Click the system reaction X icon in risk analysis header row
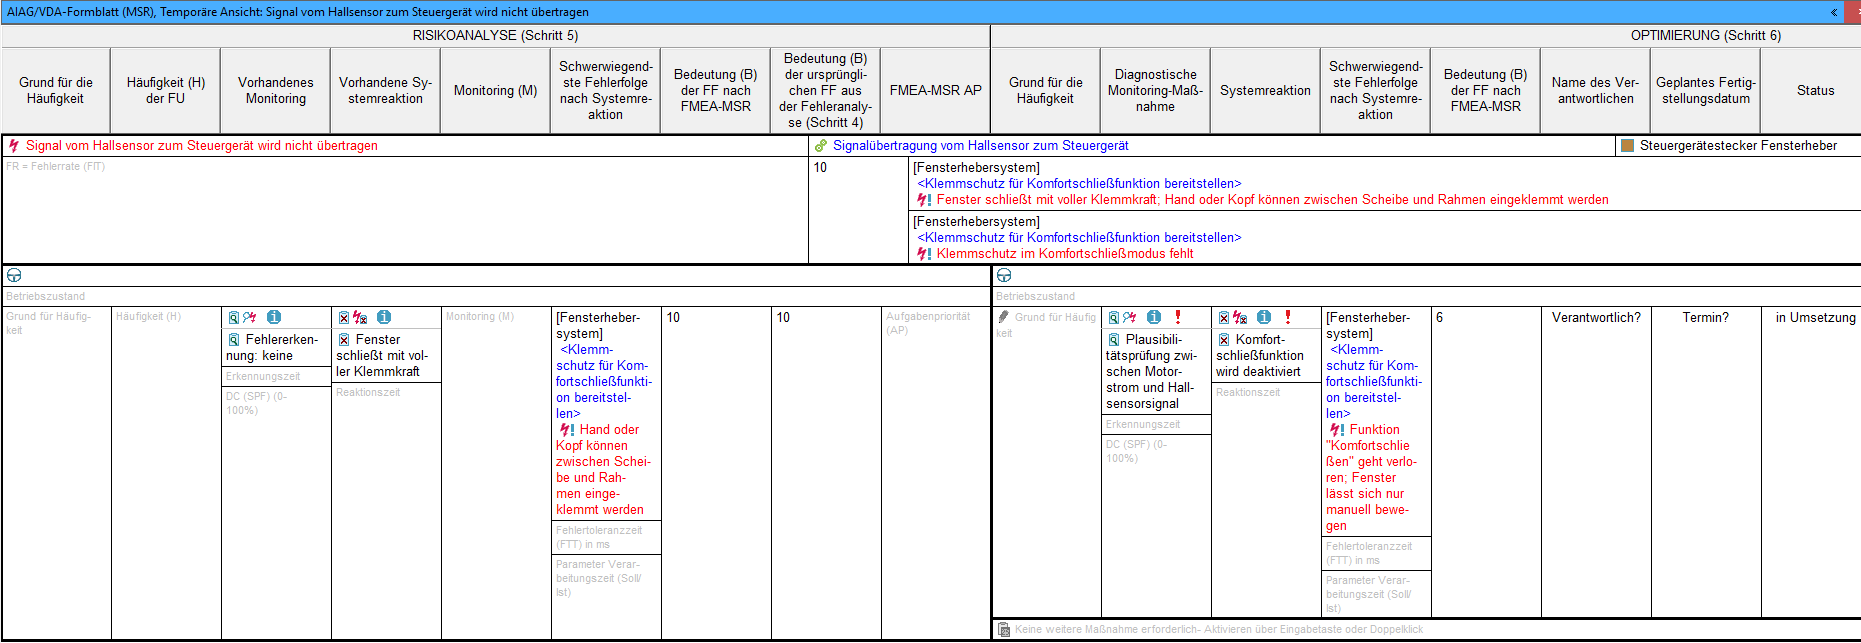Viewport: 1861px width, 643px height. pos(344,318)
